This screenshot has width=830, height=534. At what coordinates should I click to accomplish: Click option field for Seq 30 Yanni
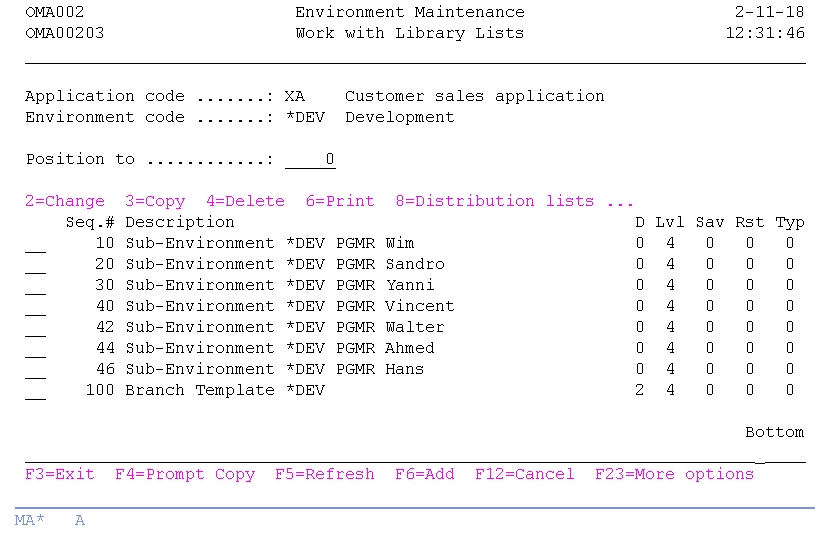click(x=35, y=286)
